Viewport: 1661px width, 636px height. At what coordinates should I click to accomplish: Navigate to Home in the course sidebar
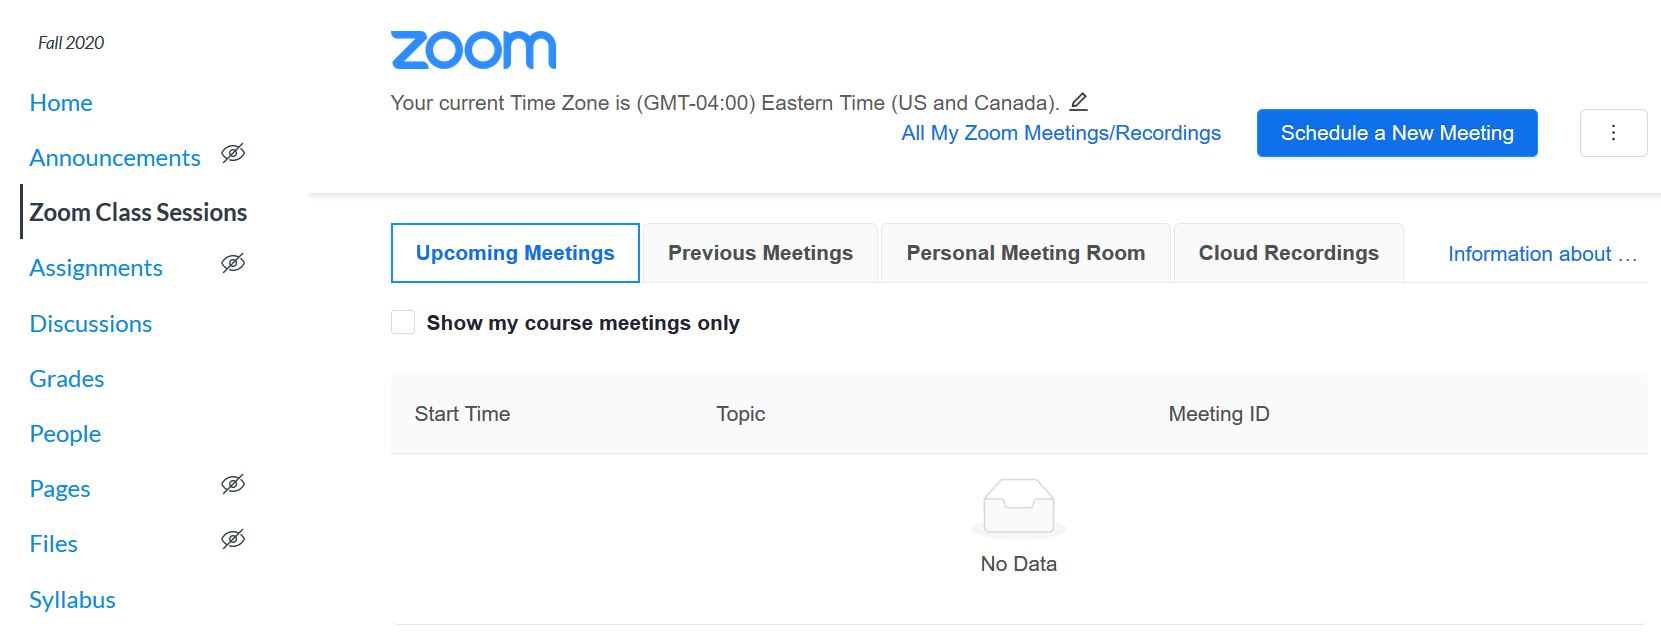(x=61, y=102)
